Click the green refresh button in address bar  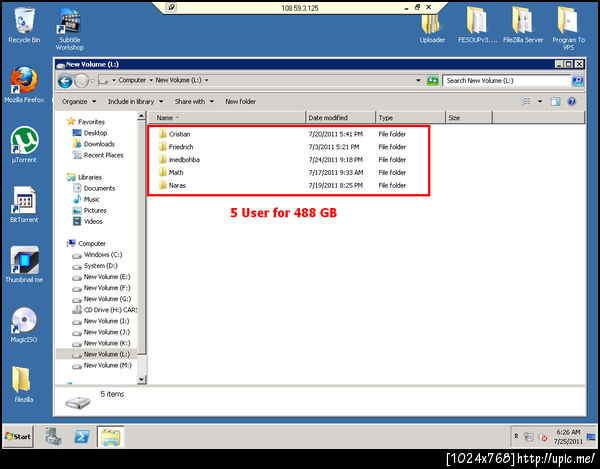click(x=433, y=81)
